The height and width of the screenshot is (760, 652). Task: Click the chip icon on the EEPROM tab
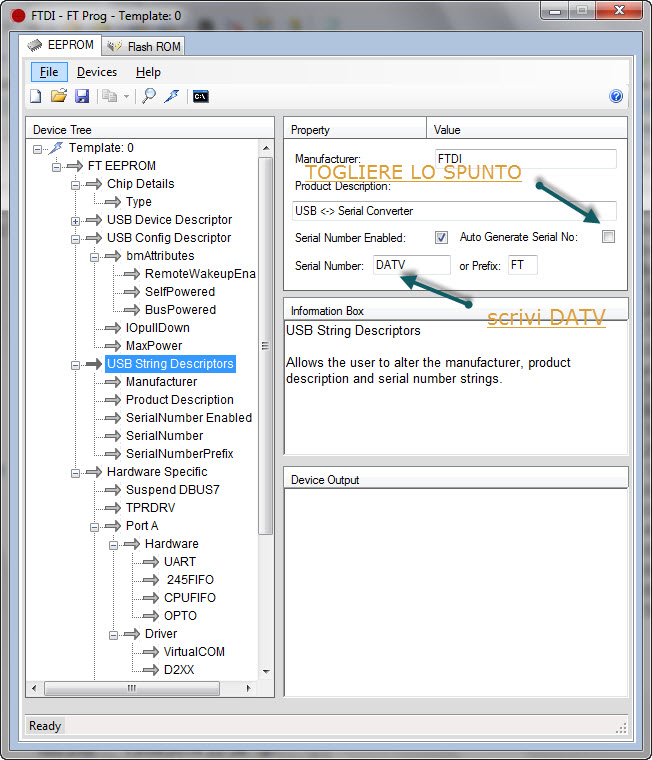(35, 45)
